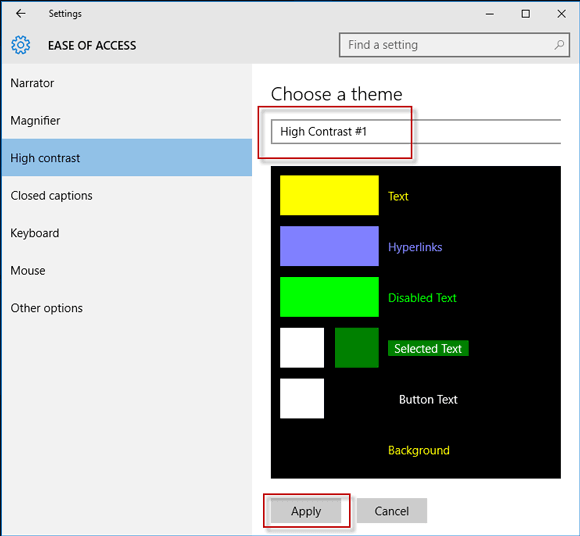
Task: Cancel the theme changes
Action: (392, 511)
